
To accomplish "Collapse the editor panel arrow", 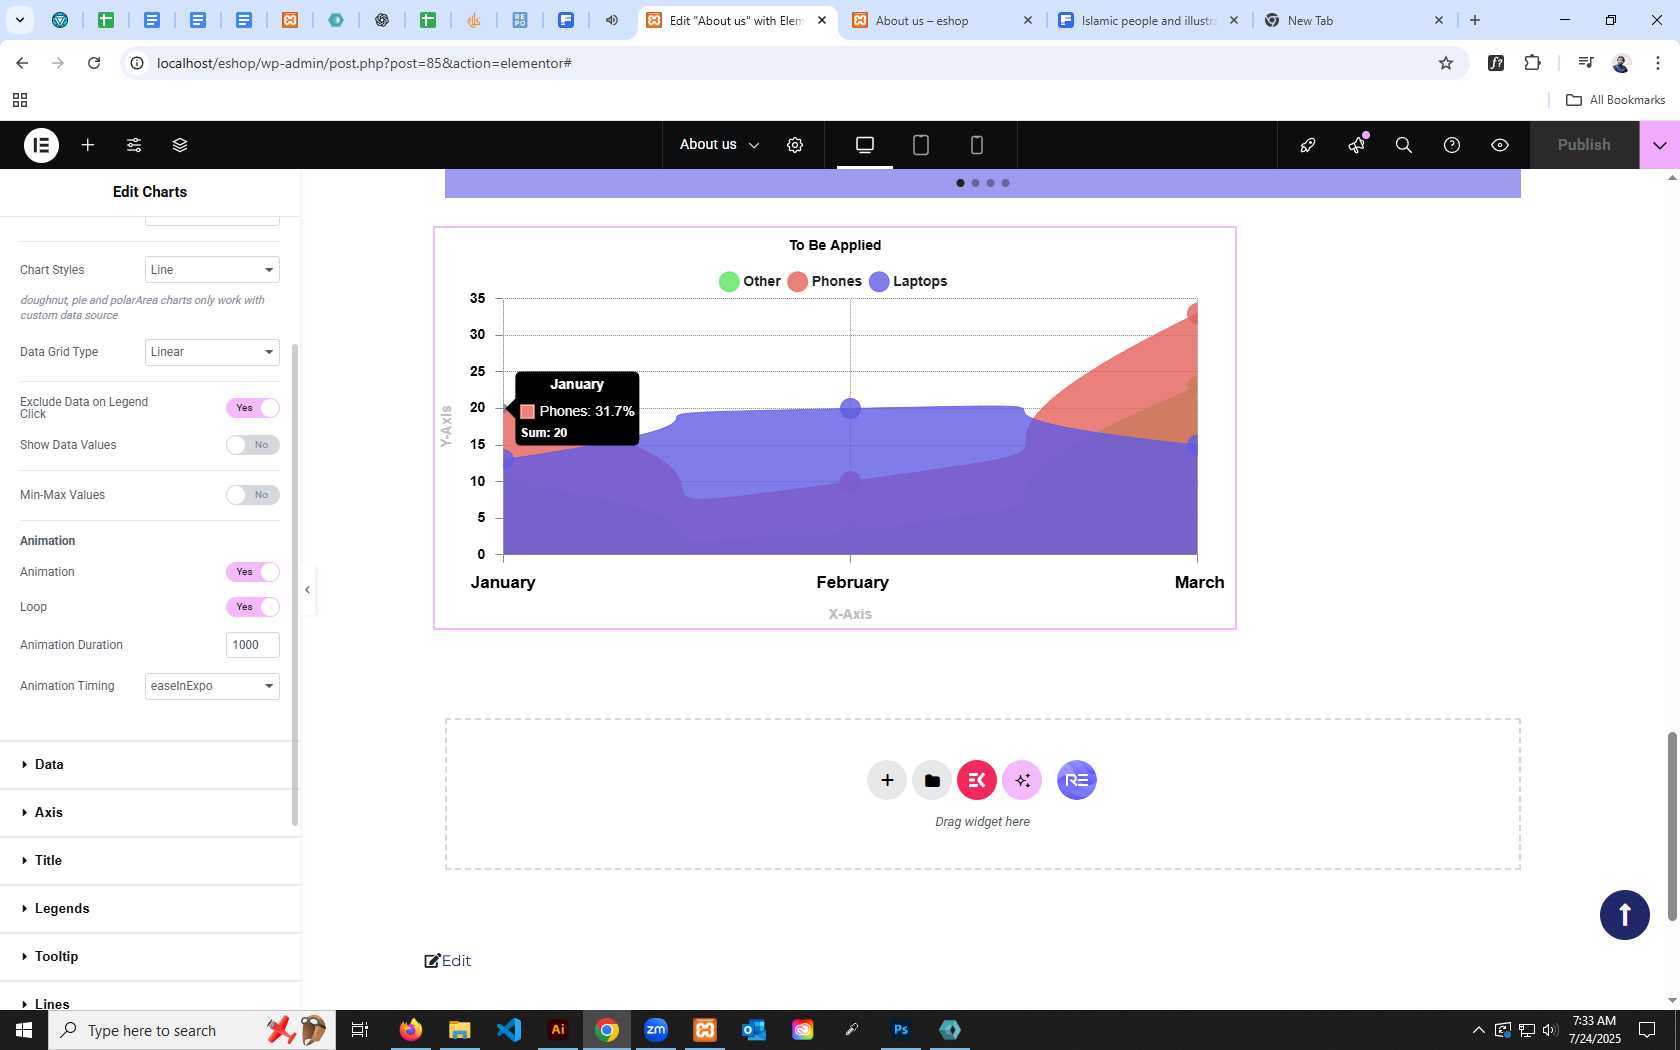I will [307, 590].
